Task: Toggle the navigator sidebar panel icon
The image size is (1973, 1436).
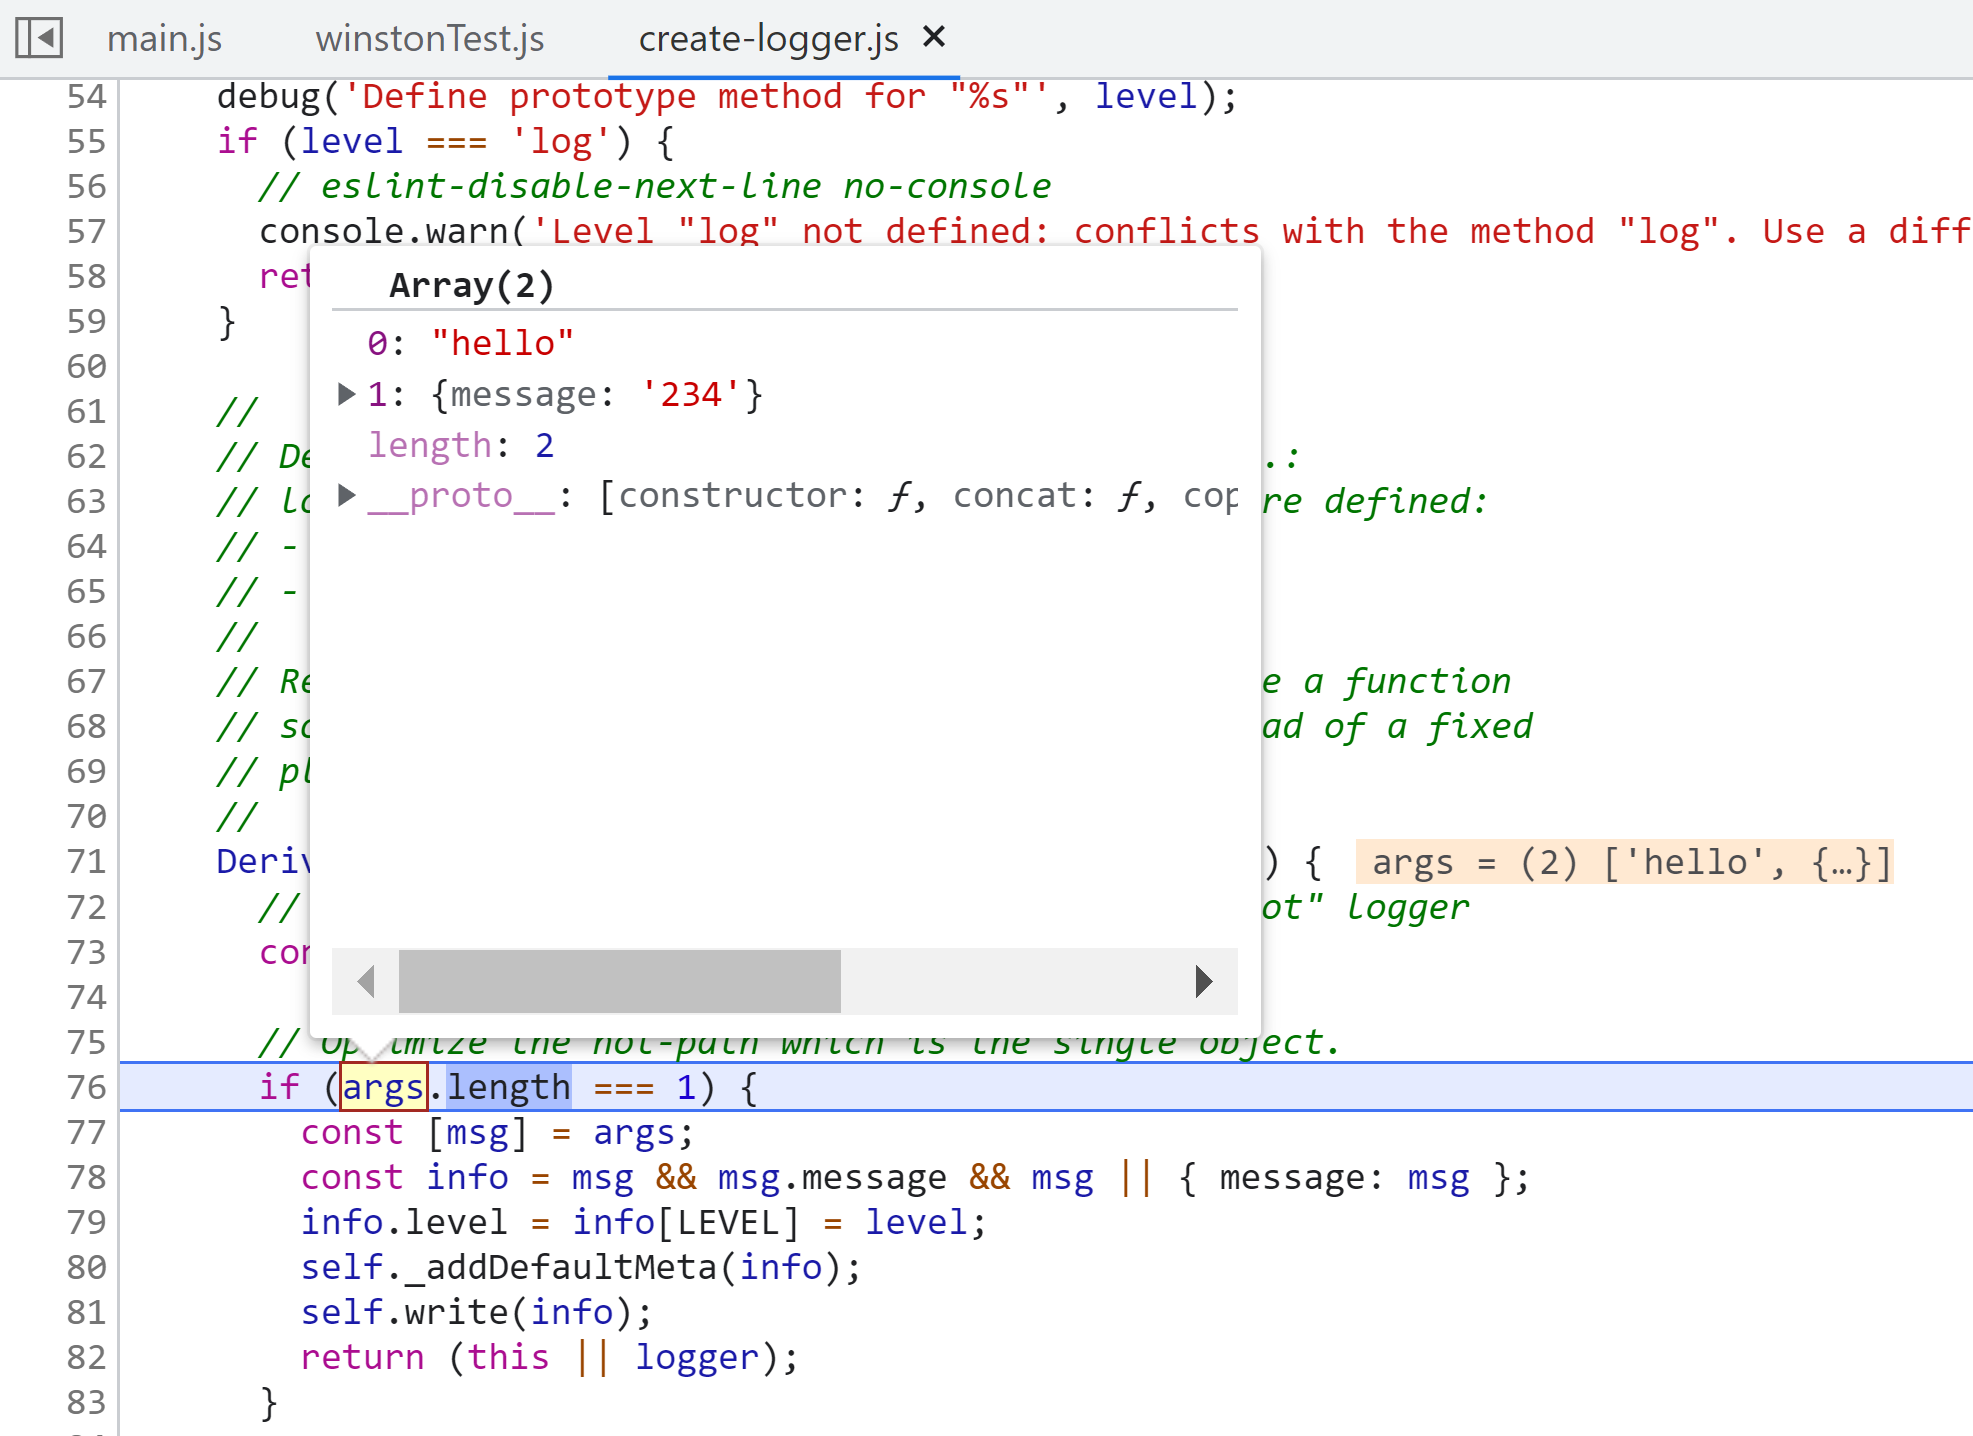Action: (39, 38)
